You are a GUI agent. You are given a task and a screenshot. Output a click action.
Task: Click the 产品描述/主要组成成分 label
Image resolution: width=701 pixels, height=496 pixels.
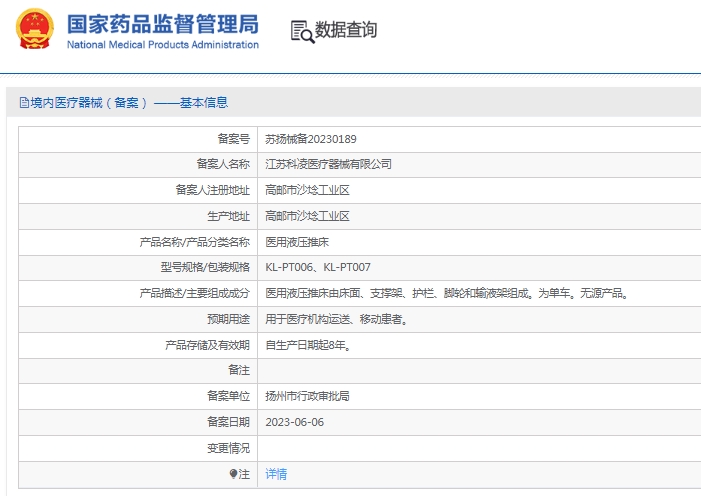194,293
